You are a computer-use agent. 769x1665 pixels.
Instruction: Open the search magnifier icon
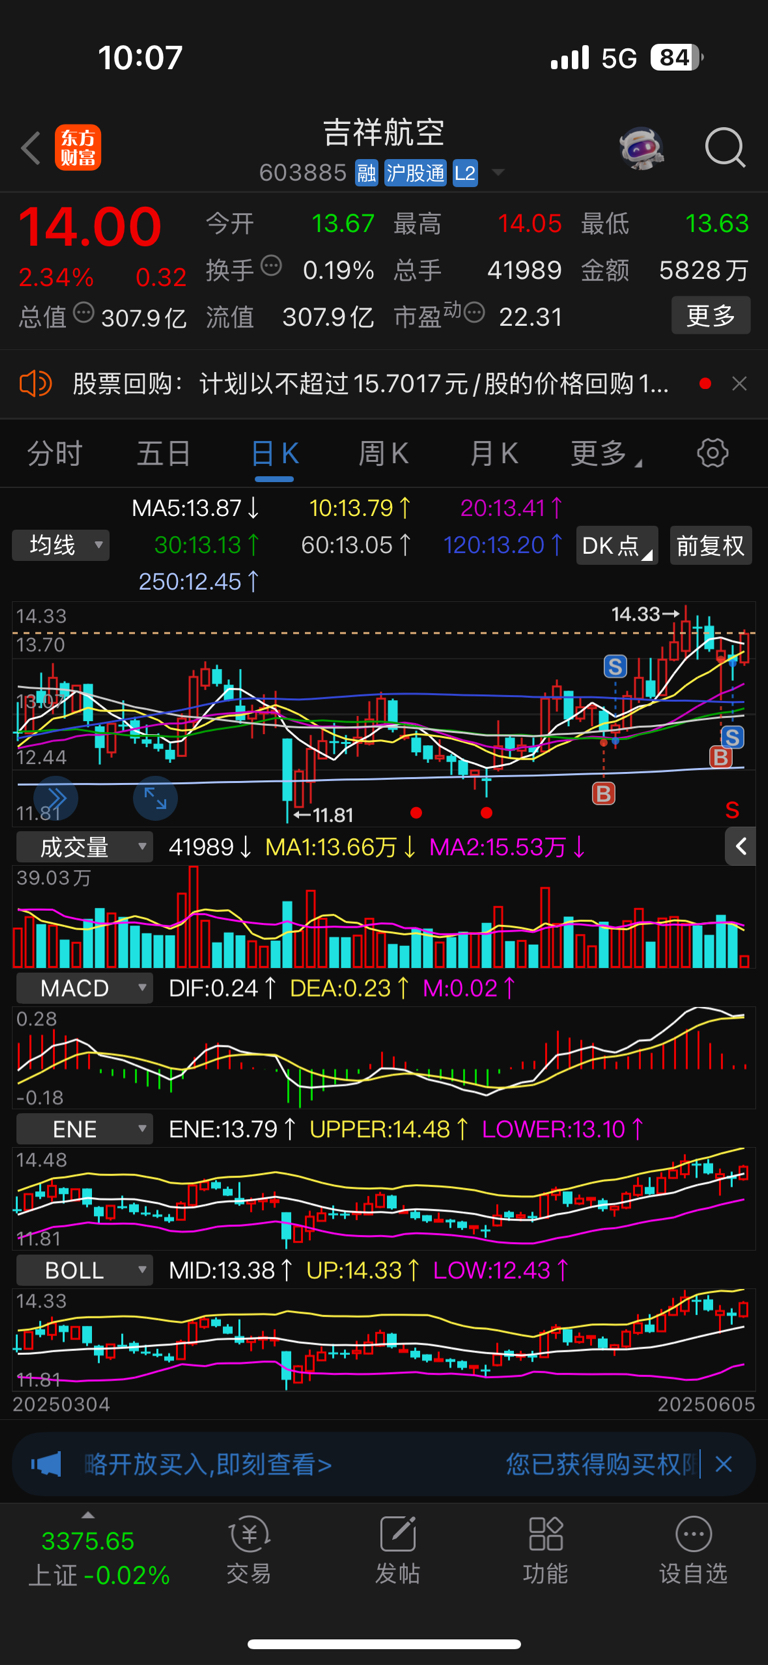[725, 148]
